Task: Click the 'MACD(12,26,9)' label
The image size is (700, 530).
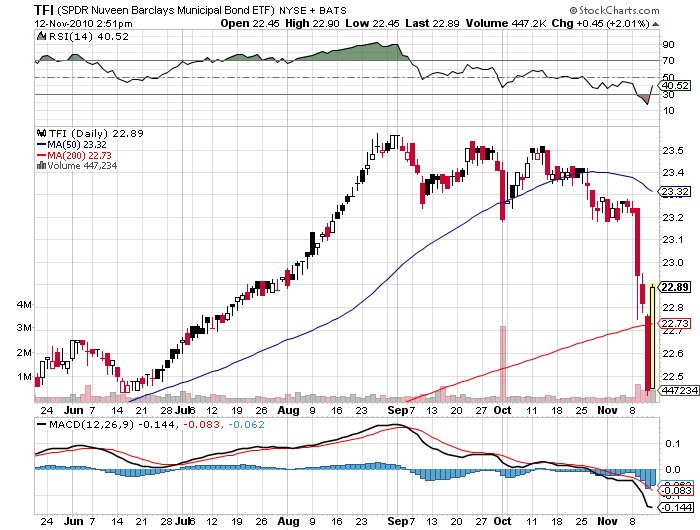Action: coord(91,425)
